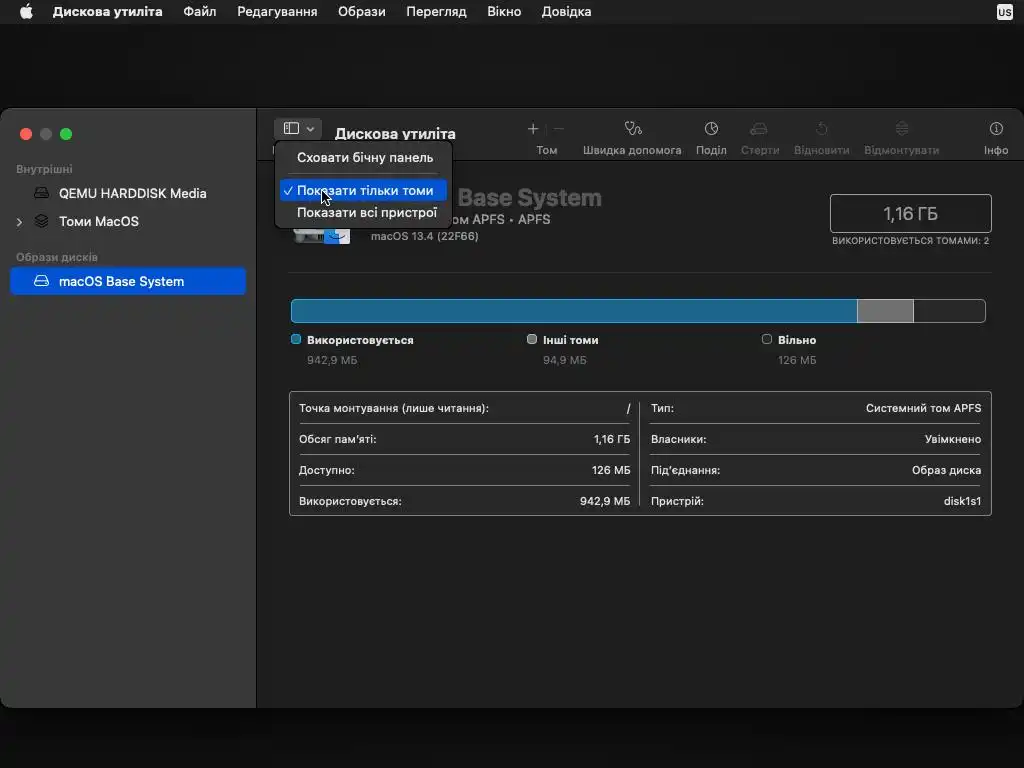This screenshot has height=768, width=1024.
Task: Click the blue used segment of storage bar
Action: click(x=574, y=311)
